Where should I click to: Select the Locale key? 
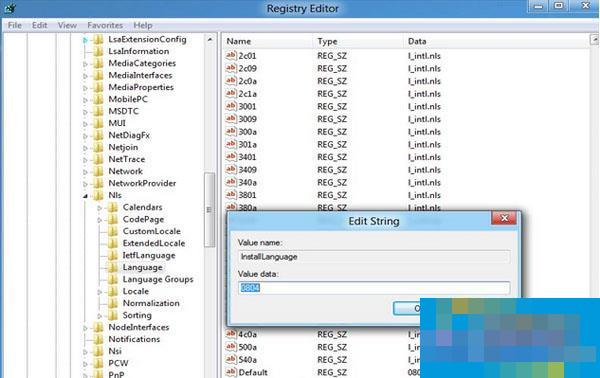point(135,291)
